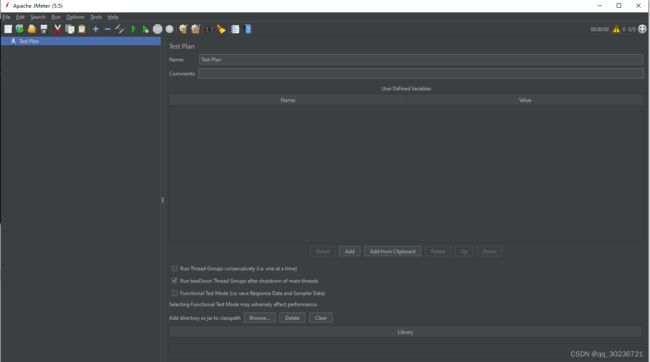Click the User Defined Variables label
The image size is (650, 362).
[x=406, y=89]
